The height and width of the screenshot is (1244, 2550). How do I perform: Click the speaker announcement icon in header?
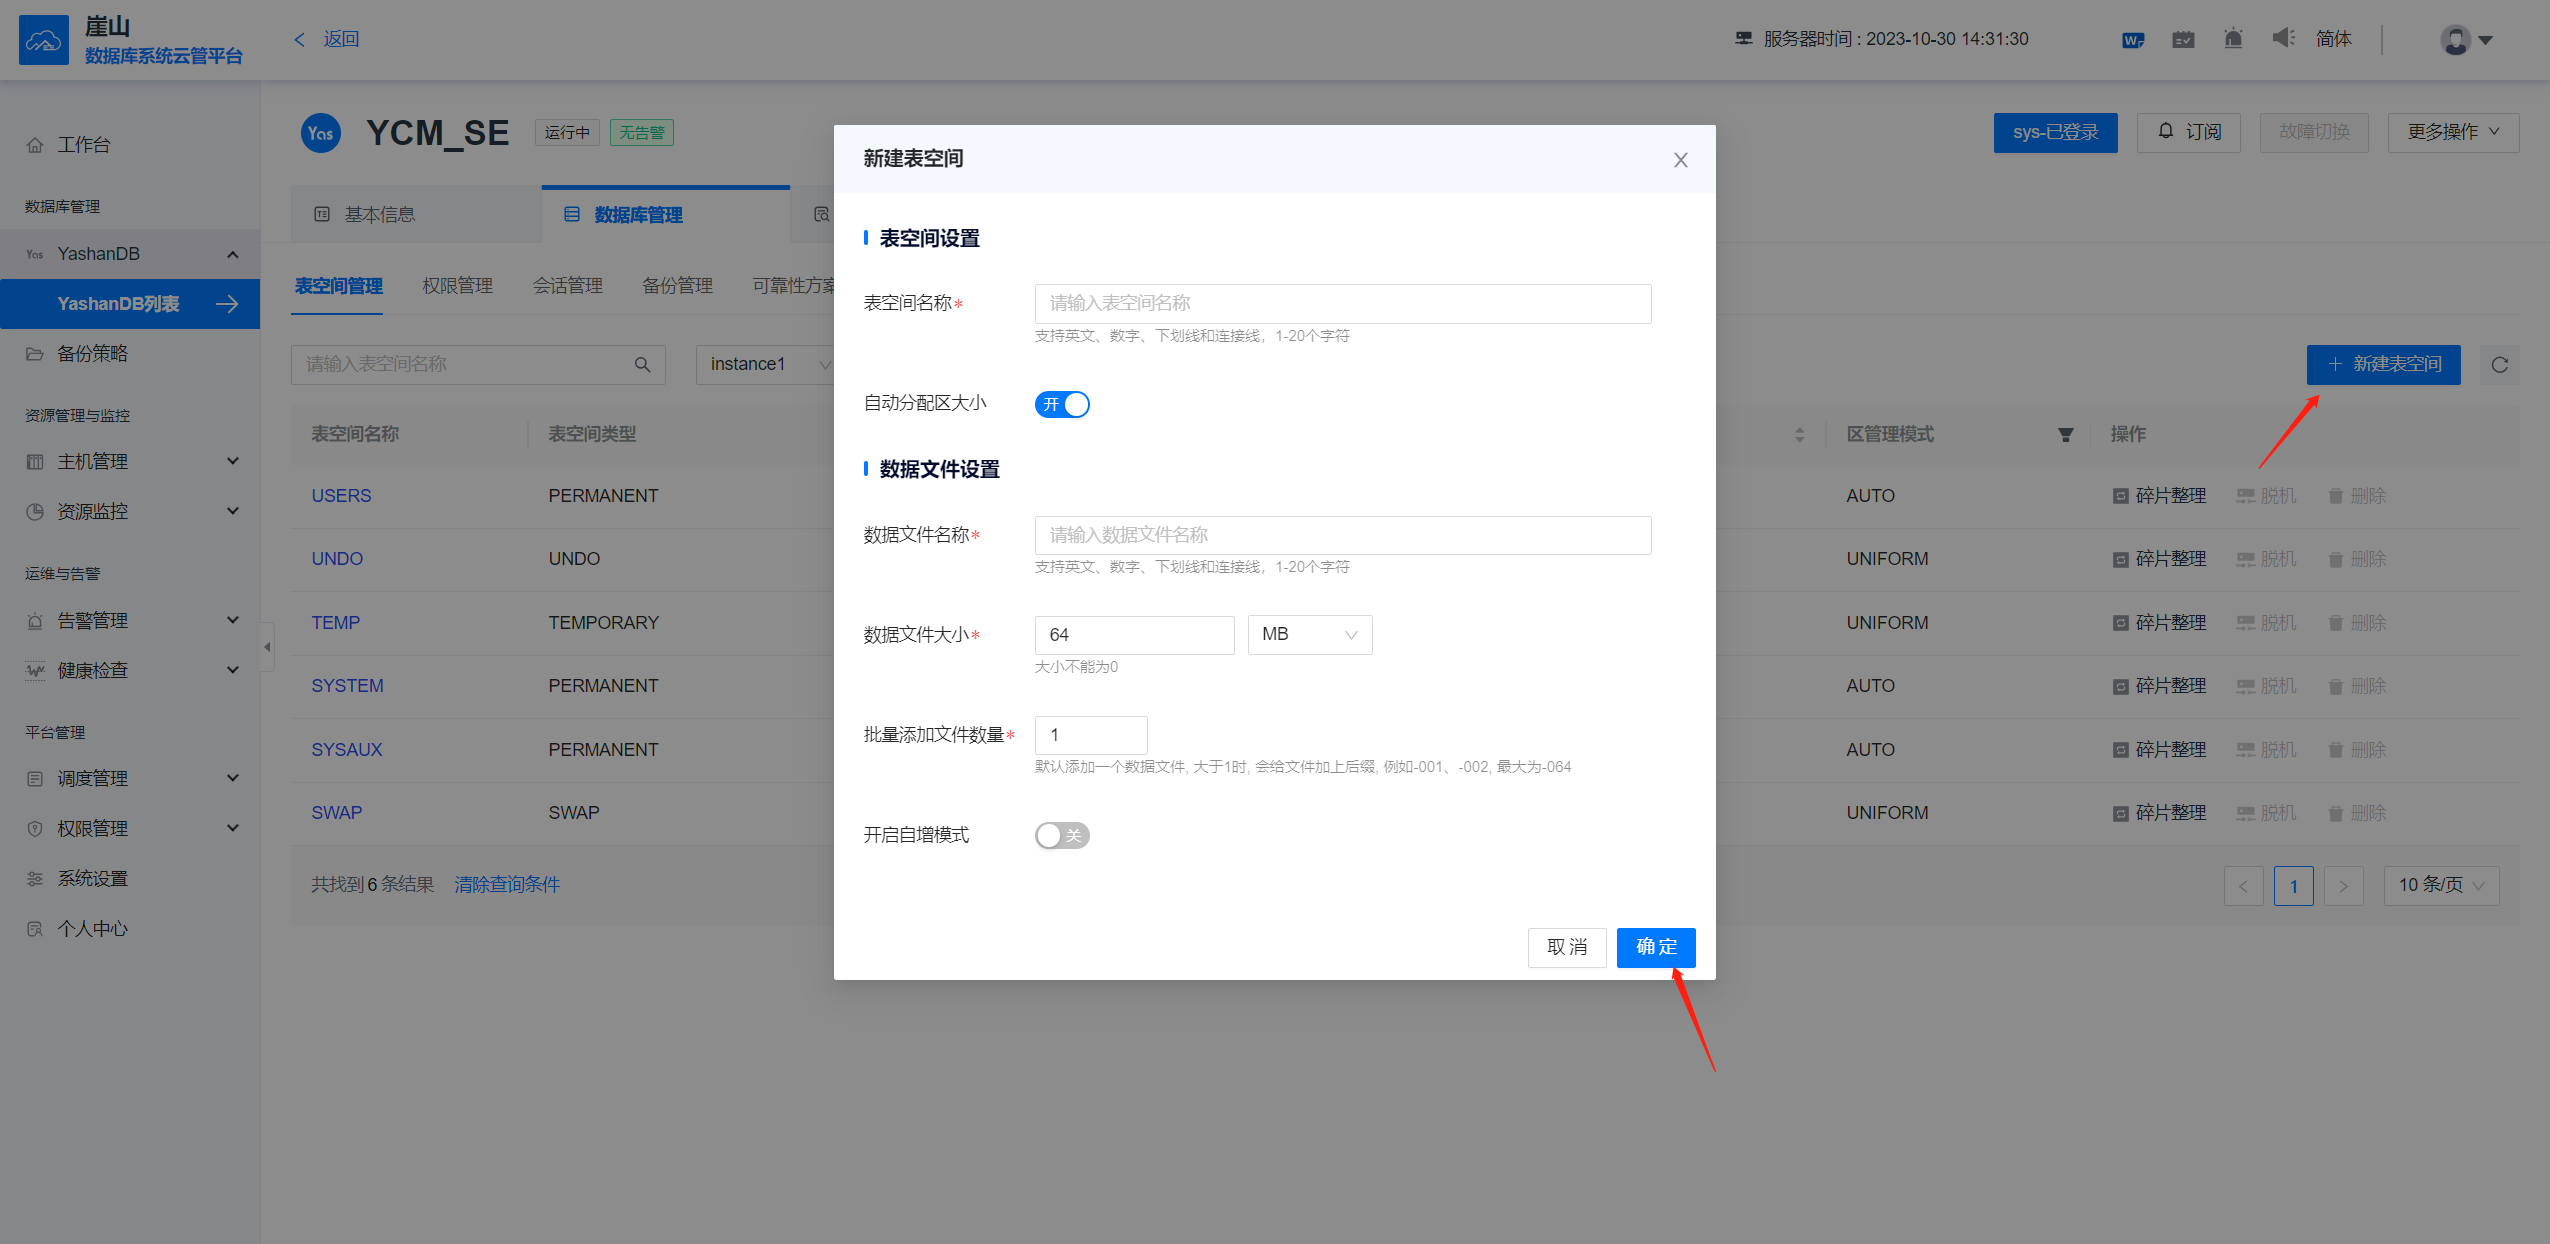coord(2283,39)
